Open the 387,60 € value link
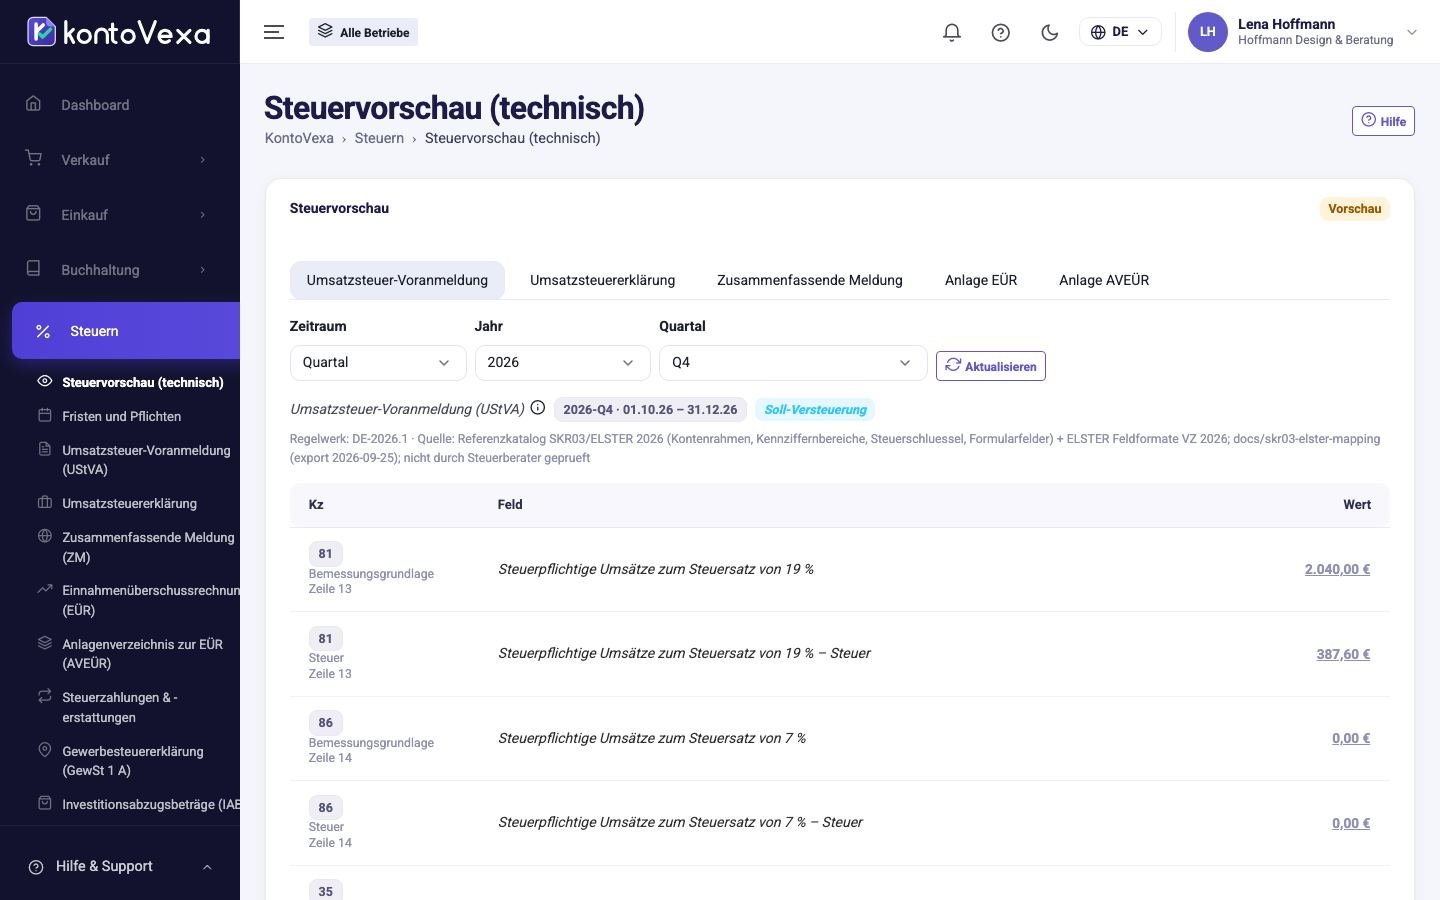The image size is (1440, 900). [1343, 654]
